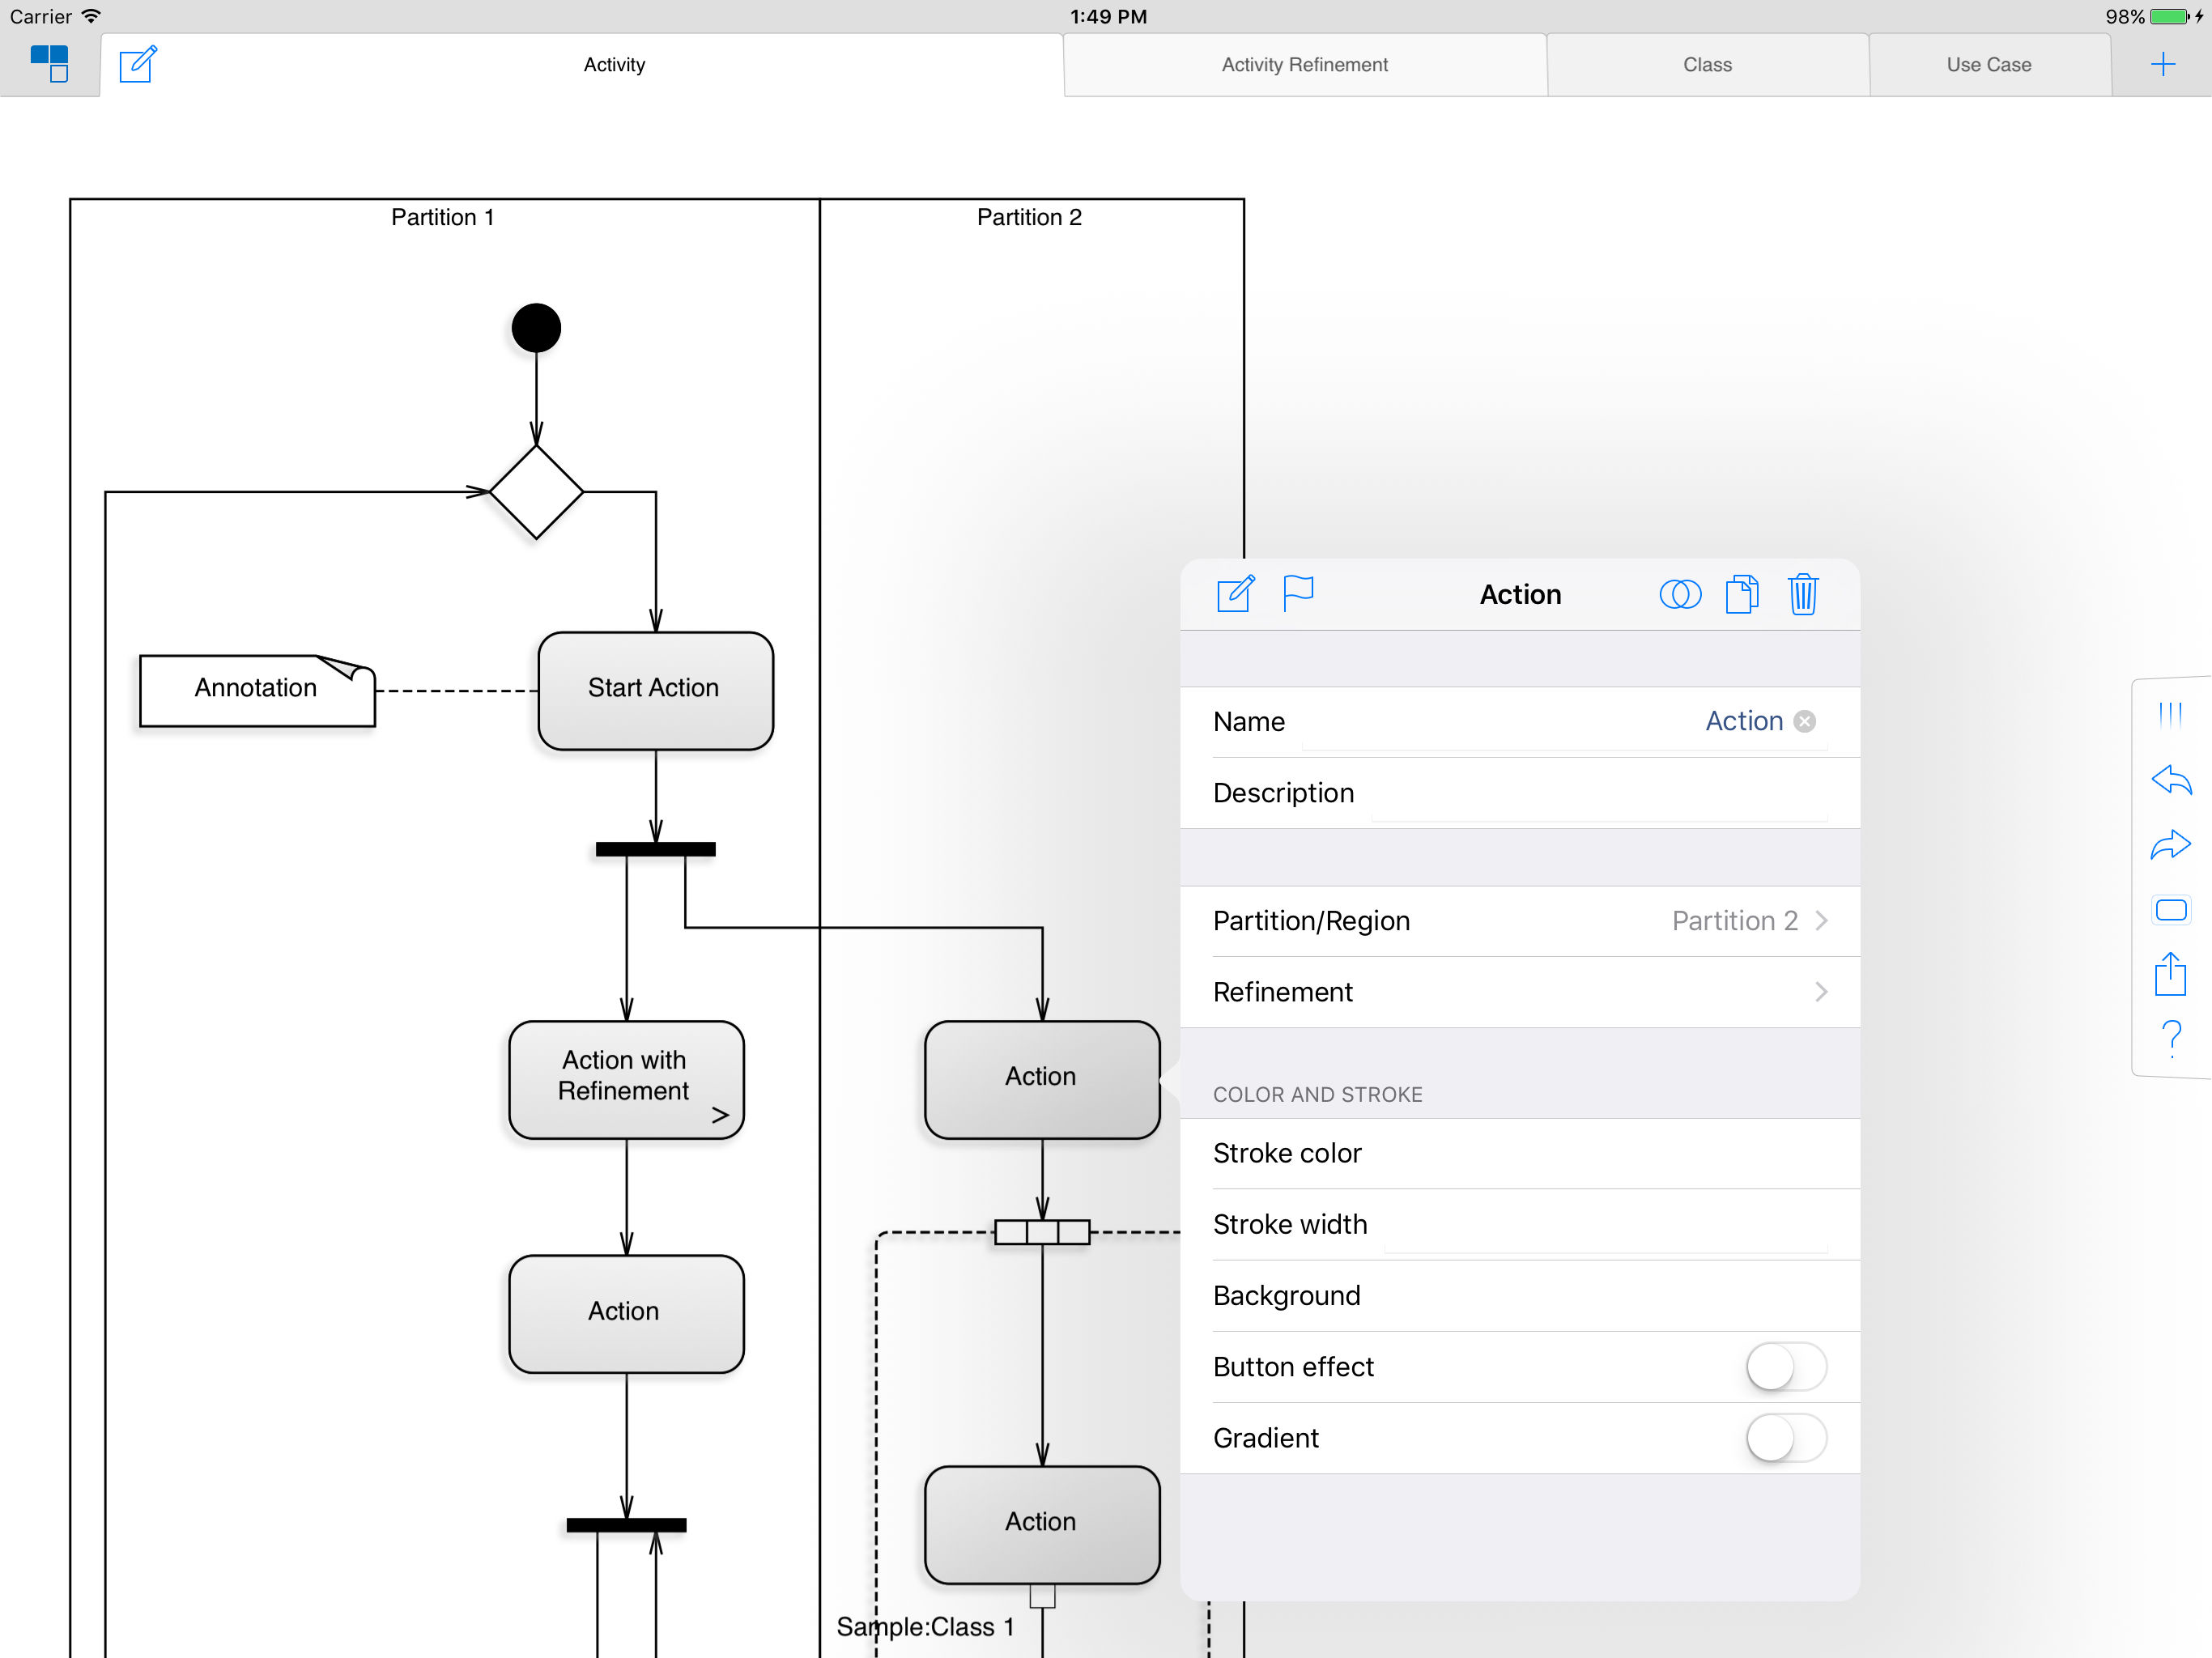The height and width of the screenshot is (1658, 2212).
Task: Select the Partition 2 header label
Action: [x=1029, y=217]
